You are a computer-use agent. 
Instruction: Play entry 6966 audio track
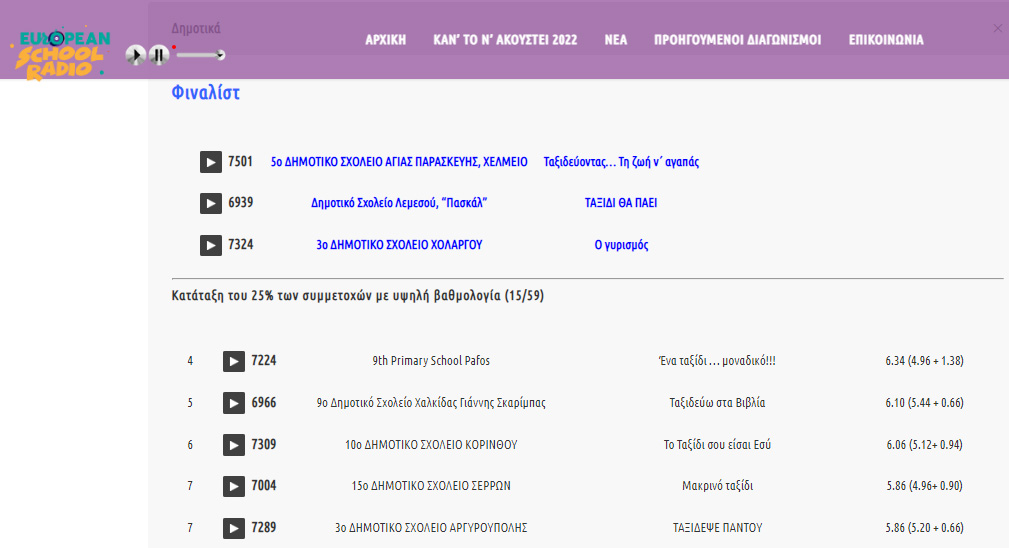[233, 403]
